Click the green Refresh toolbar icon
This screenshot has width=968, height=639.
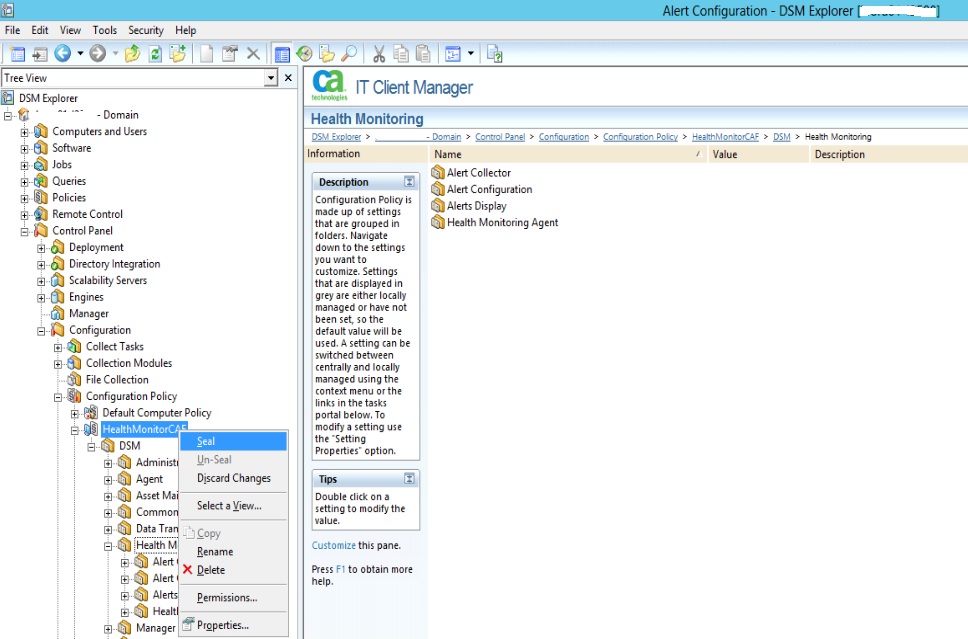[x=155, y=54]
